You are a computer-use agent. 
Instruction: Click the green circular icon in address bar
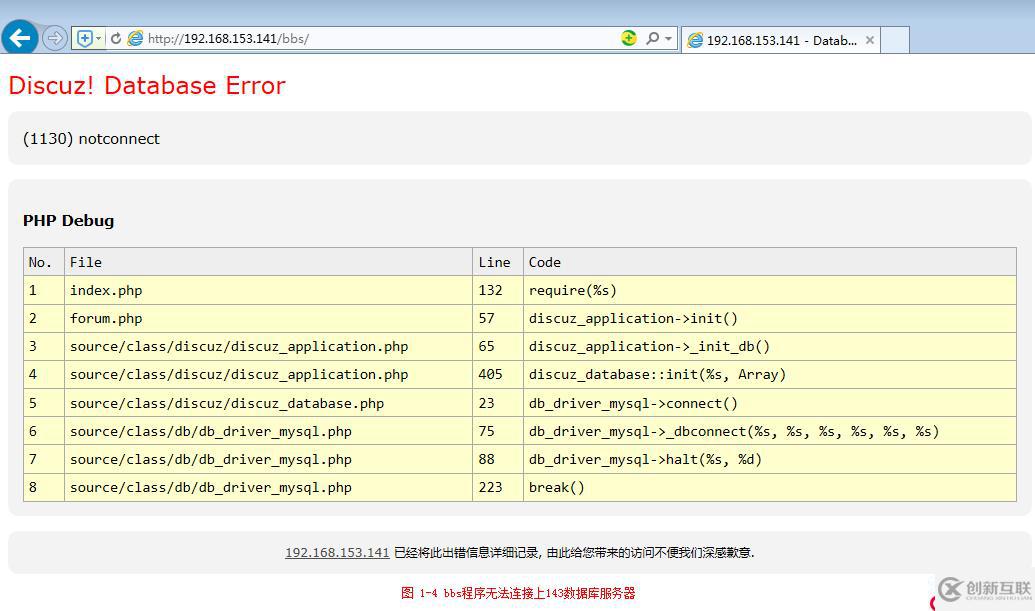(629, 38)
